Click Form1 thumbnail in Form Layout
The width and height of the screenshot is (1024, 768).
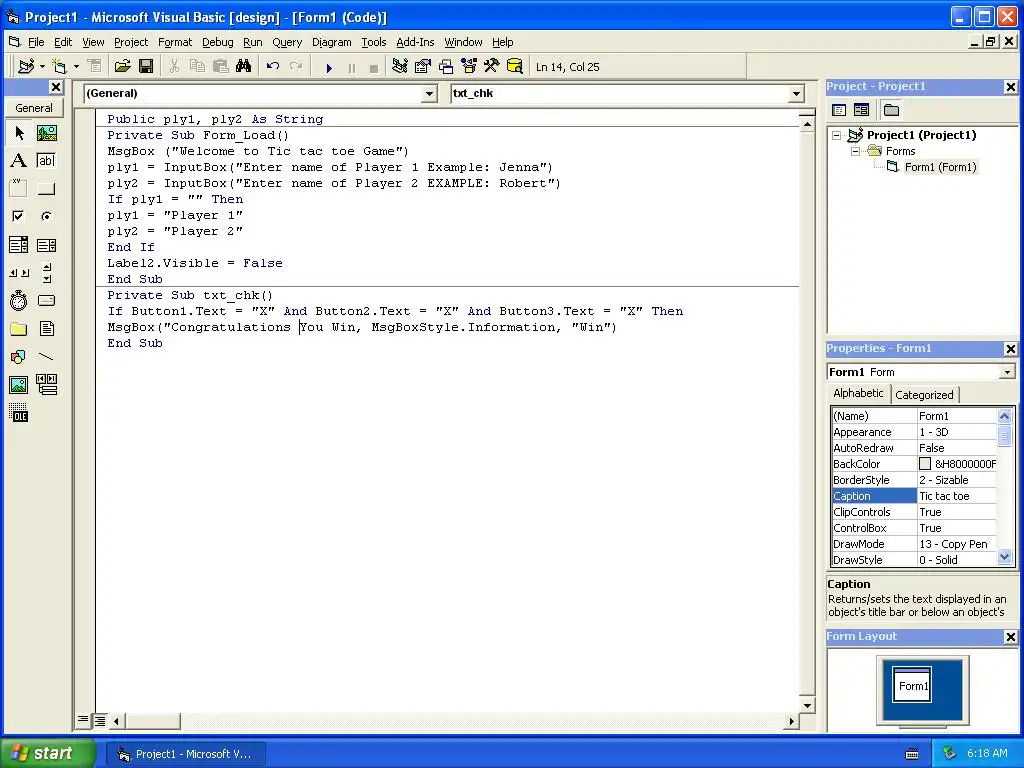coord(912,684)
